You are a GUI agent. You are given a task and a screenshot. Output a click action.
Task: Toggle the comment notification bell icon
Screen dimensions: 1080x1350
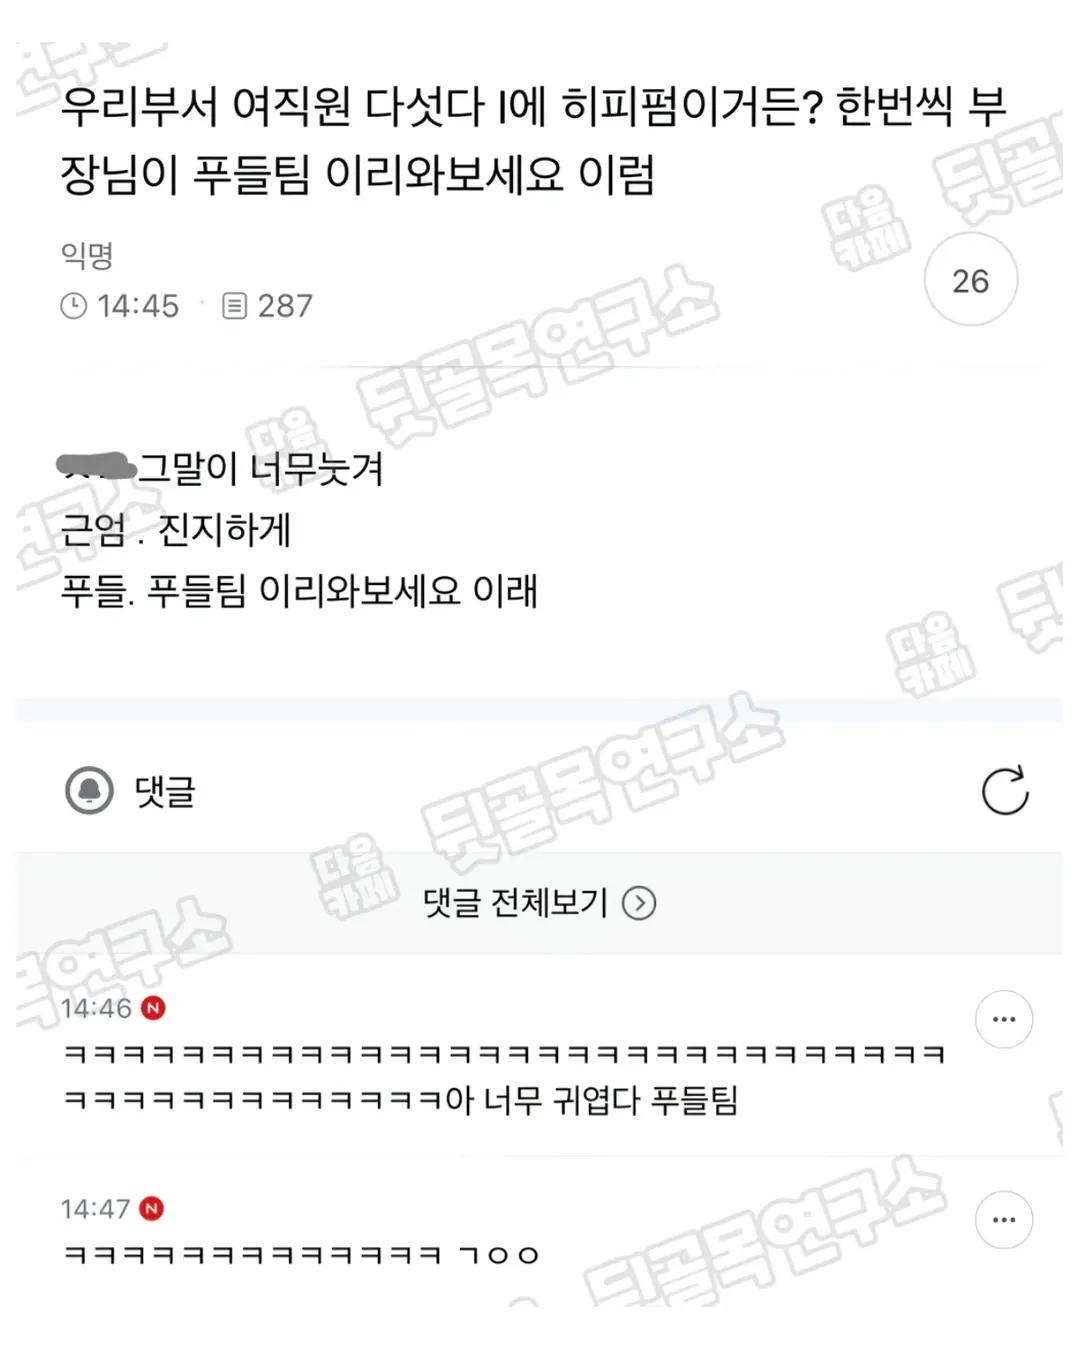(x=89, y=791)
